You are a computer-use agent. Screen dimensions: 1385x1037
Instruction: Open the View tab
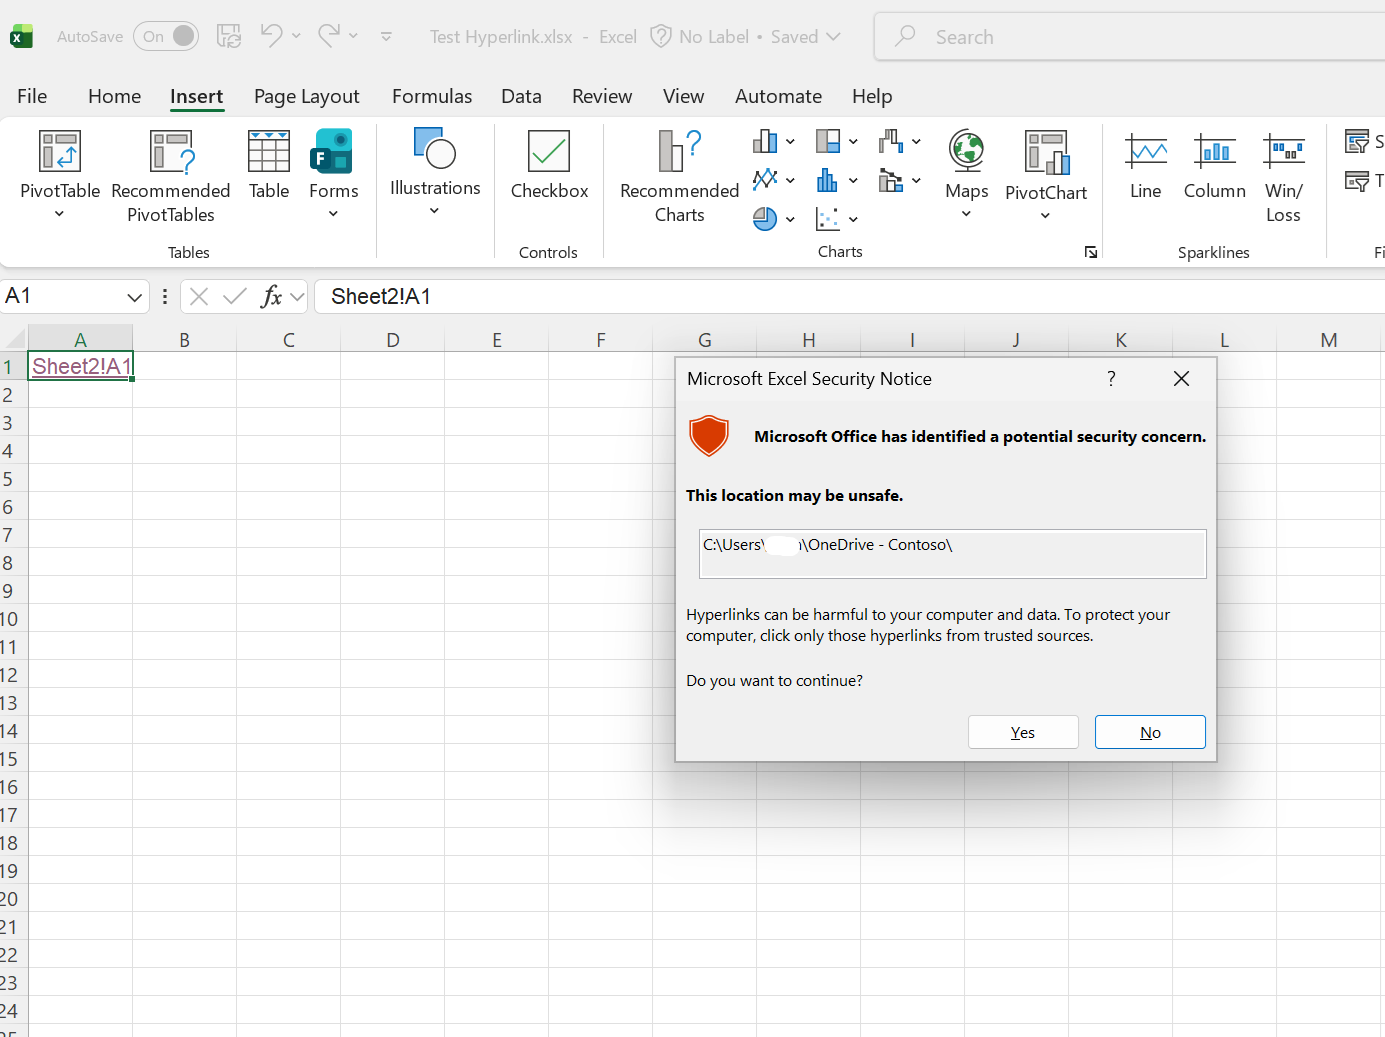click(683, 96)
